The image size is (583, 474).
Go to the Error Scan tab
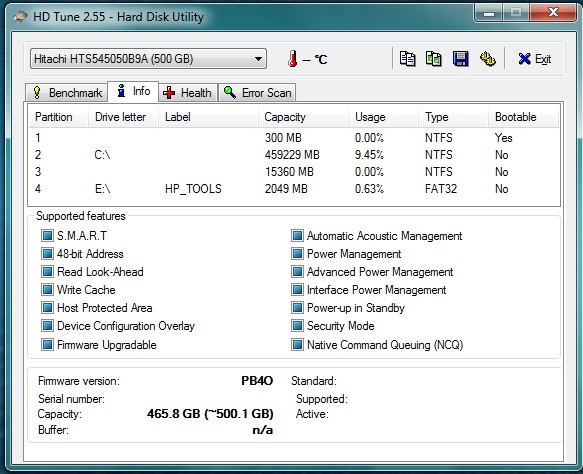(x=258, y=93)
